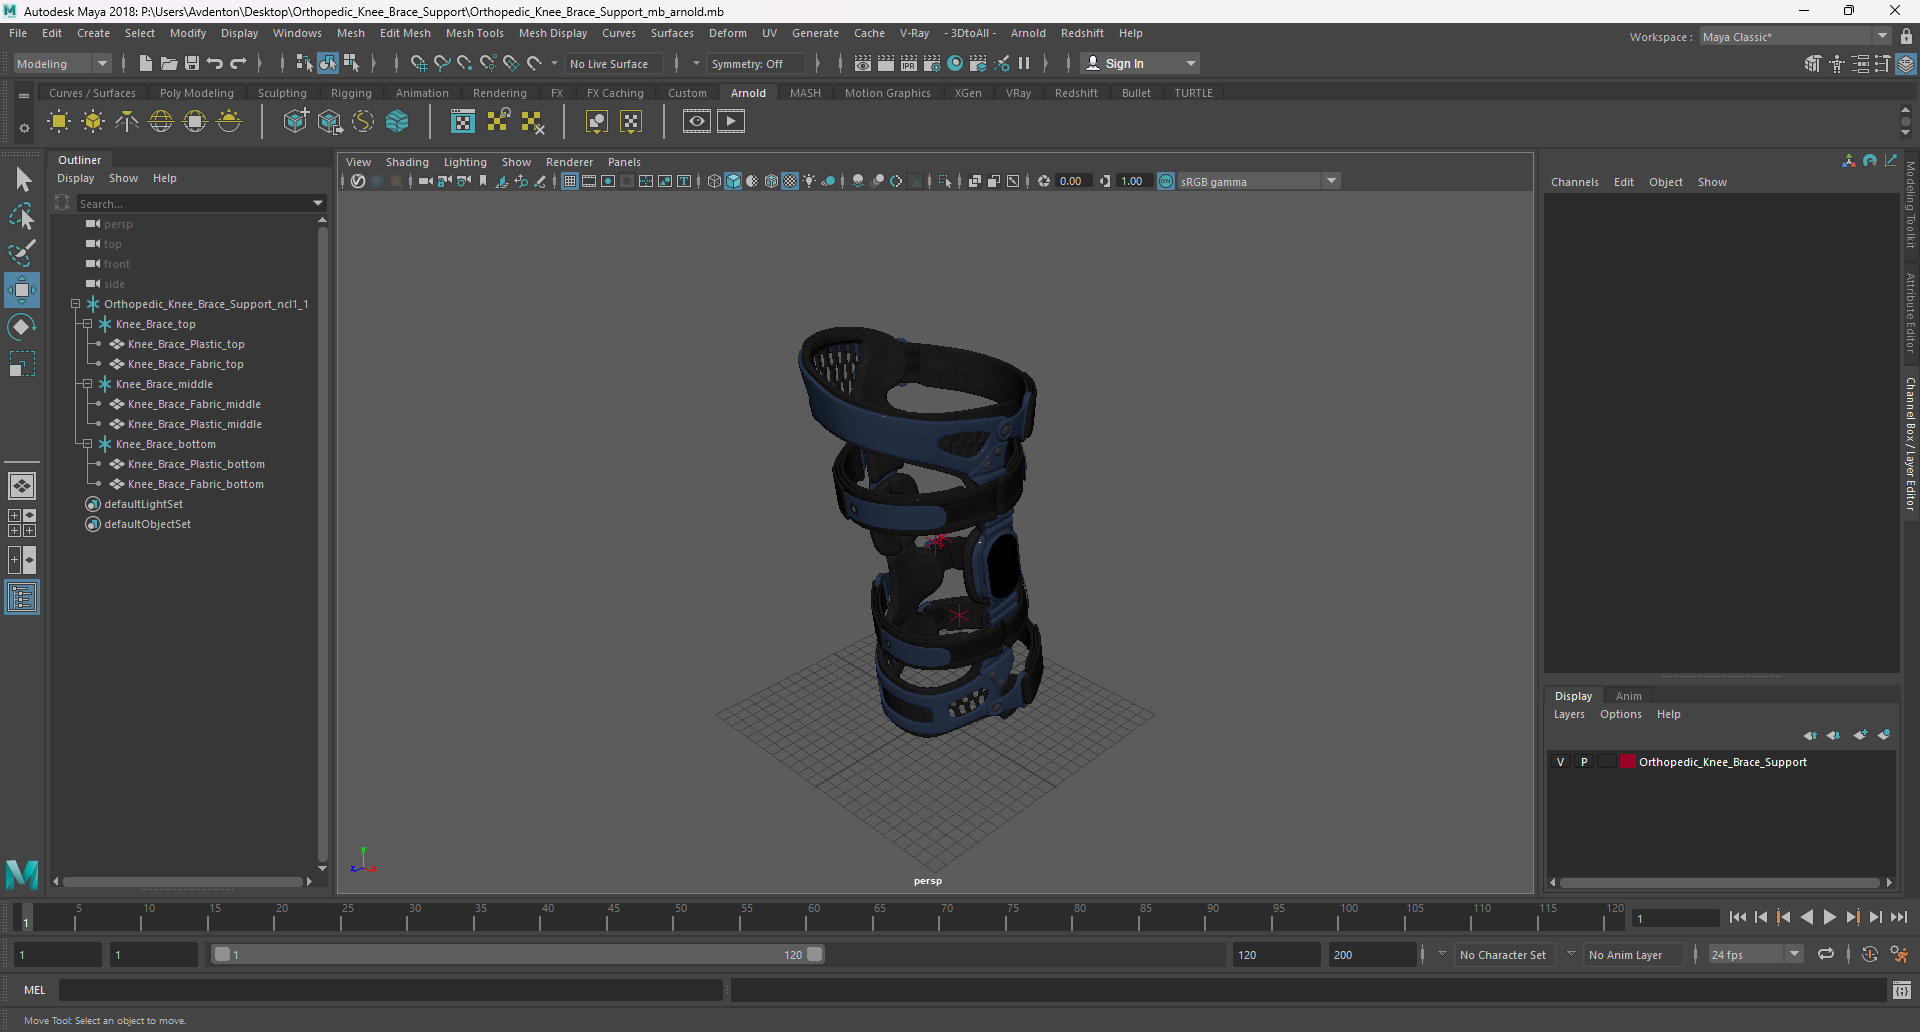
Task: Open the Modeling menu set dropdown
Action: [62, 63]
